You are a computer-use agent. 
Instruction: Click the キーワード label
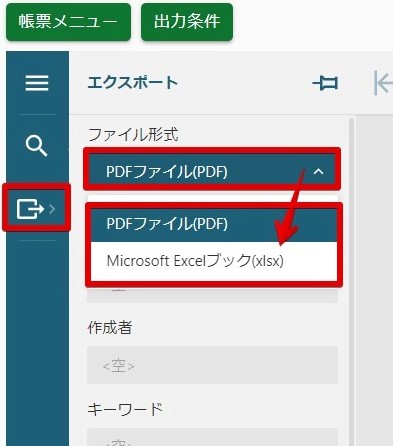(x=125, y=409)
